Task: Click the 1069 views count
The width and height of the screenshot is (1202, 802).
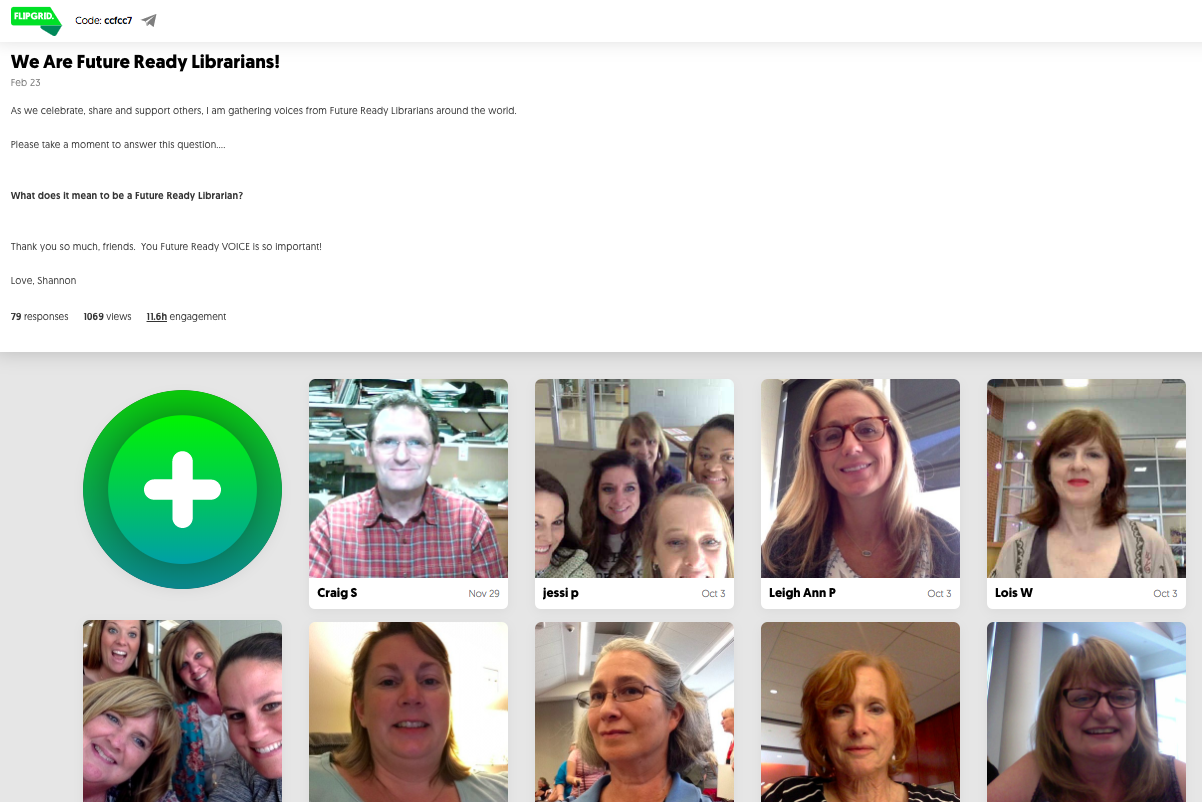Action: pyautogui.click(x=107, y=317)
